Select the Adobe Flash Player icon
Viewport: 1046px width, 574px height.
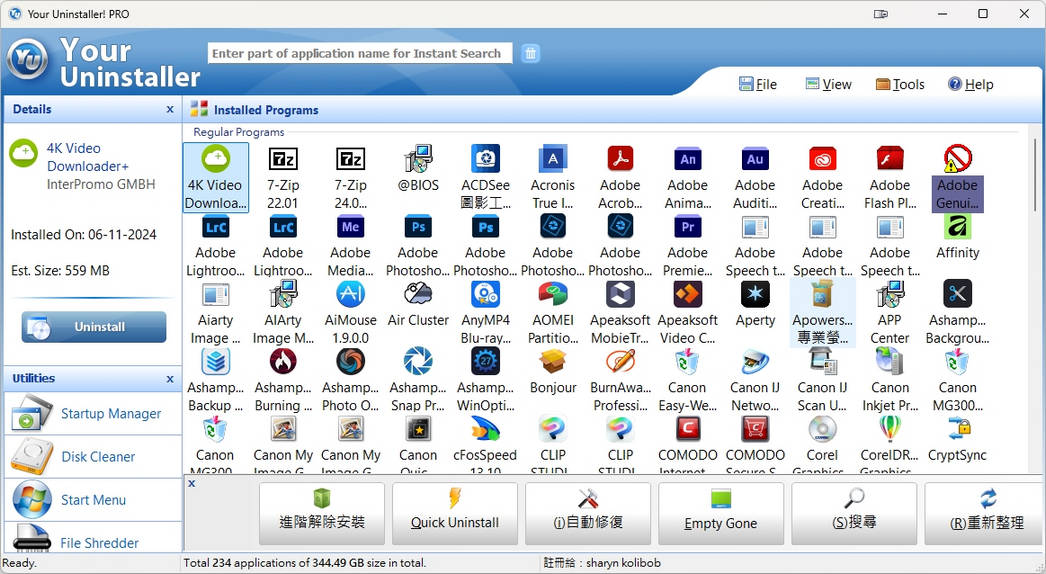tap(890, 159)
